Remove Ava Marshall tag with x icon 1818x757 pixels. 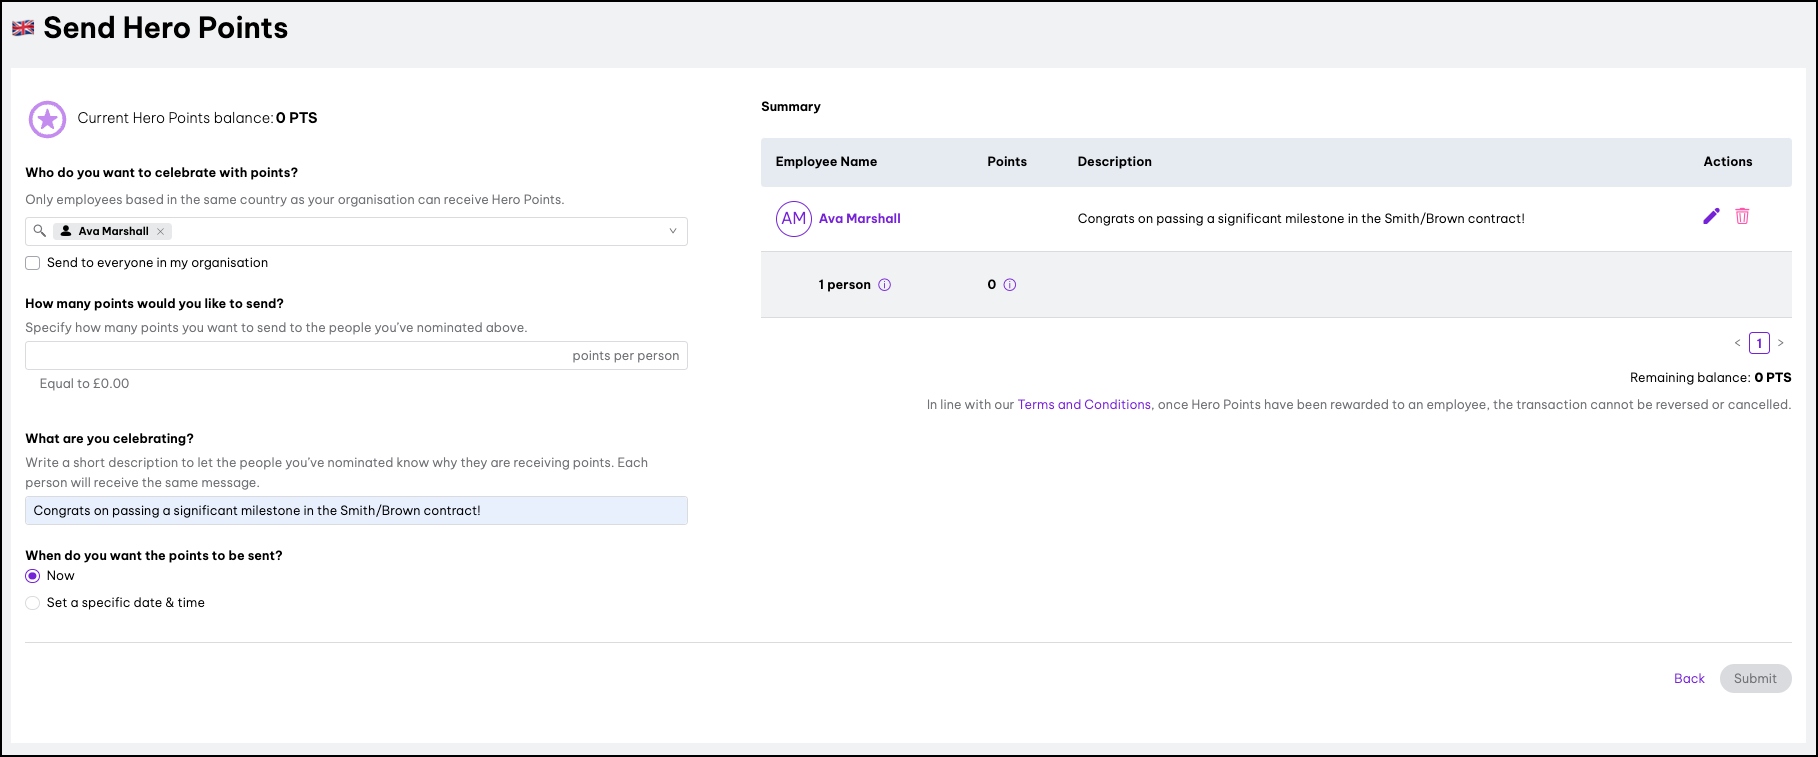pos(160,231)
